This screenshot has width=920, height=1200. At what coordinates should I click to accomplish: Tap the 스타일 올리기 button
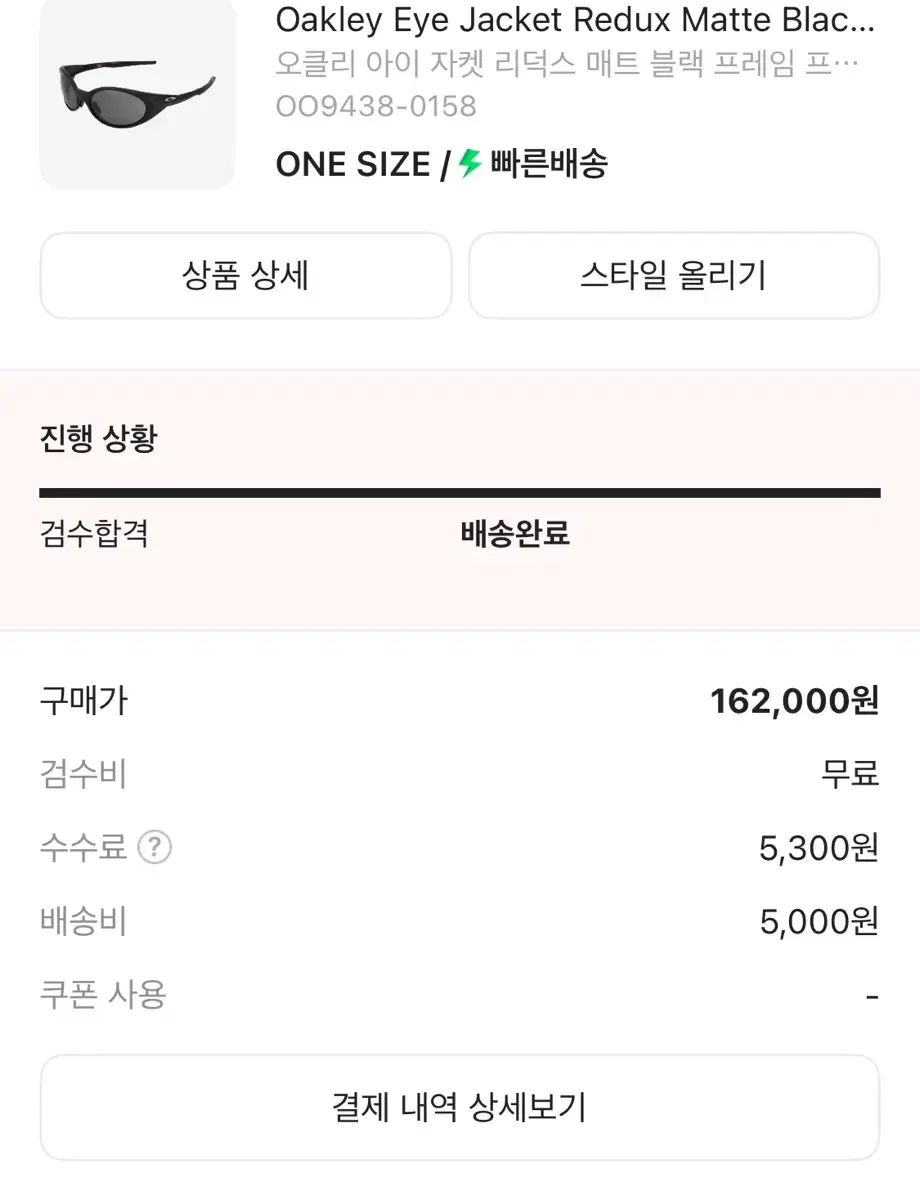(673, 276)
